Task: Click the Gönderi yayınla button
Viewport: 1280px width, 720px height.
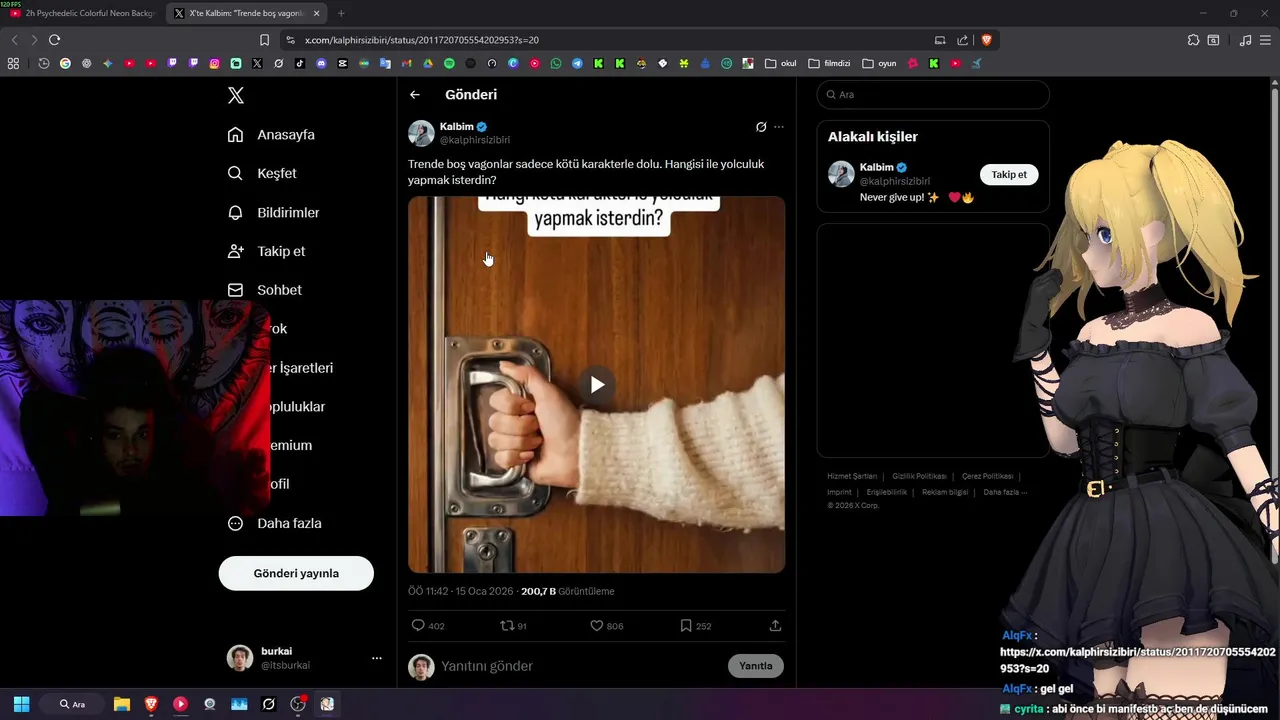Action: [x=296, y=573]
